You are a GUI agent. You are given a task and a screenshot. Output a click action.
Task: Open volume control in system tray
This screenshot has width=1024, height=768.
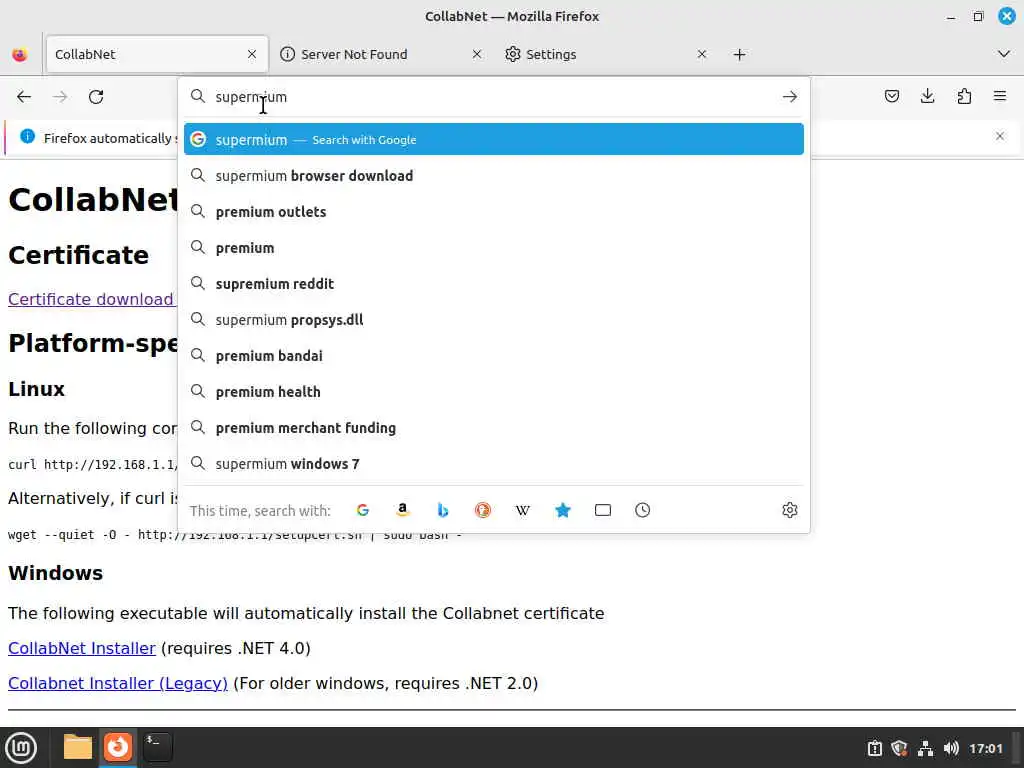click(x=951, y=748)
